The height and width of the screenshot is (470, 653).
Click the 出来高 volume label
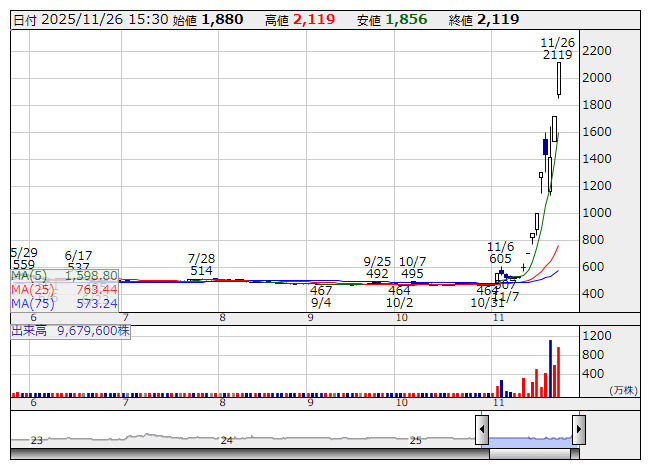click(70, 329)
